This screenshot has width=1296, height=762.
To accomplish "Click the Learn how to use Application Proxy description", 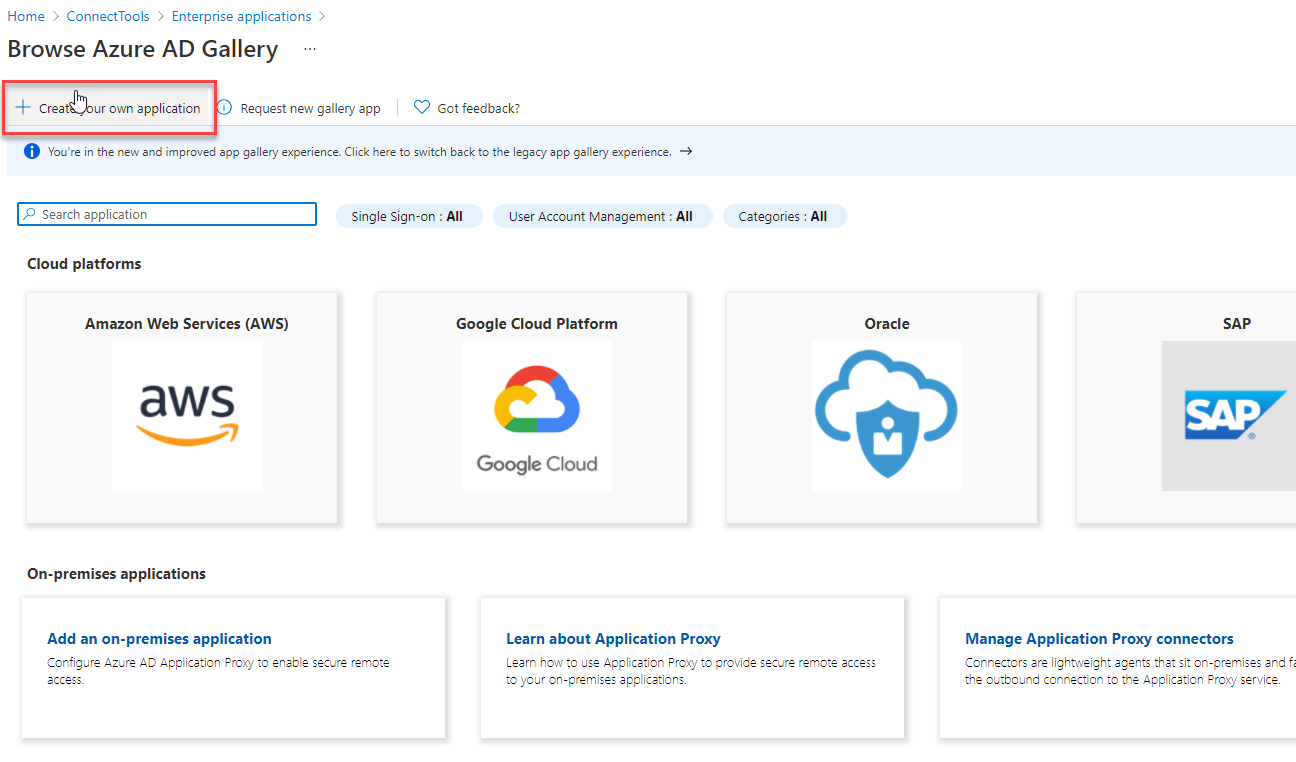I will point(691,671).
